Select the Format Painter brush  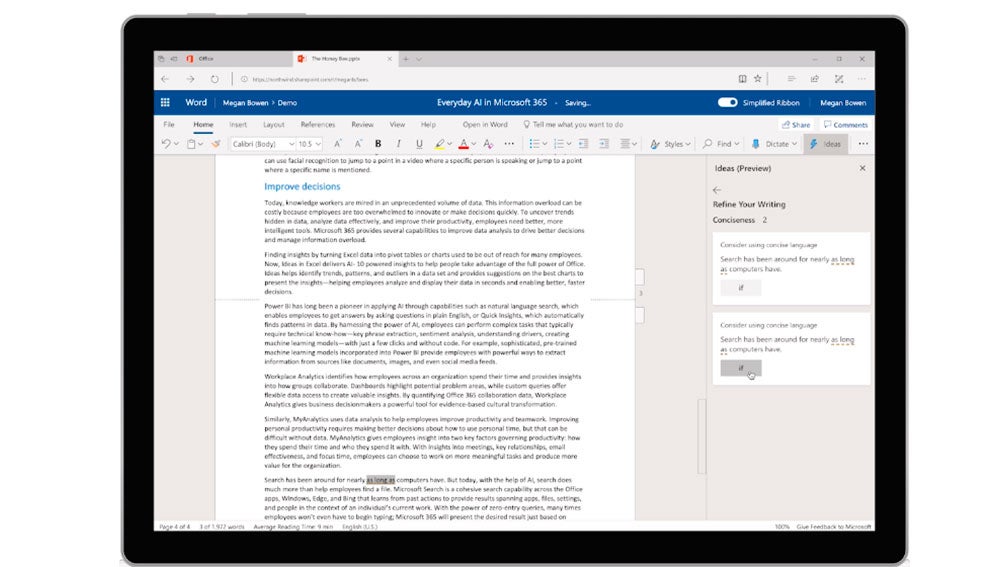[216, 144]
